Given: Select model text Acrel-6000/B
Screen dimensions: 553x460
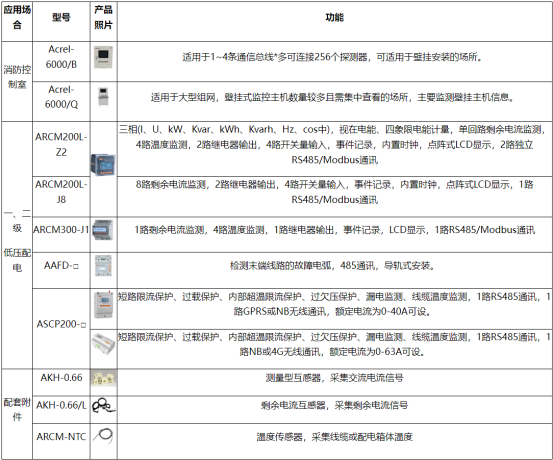Looking at the screenshot, I should [x=61, y=57].
